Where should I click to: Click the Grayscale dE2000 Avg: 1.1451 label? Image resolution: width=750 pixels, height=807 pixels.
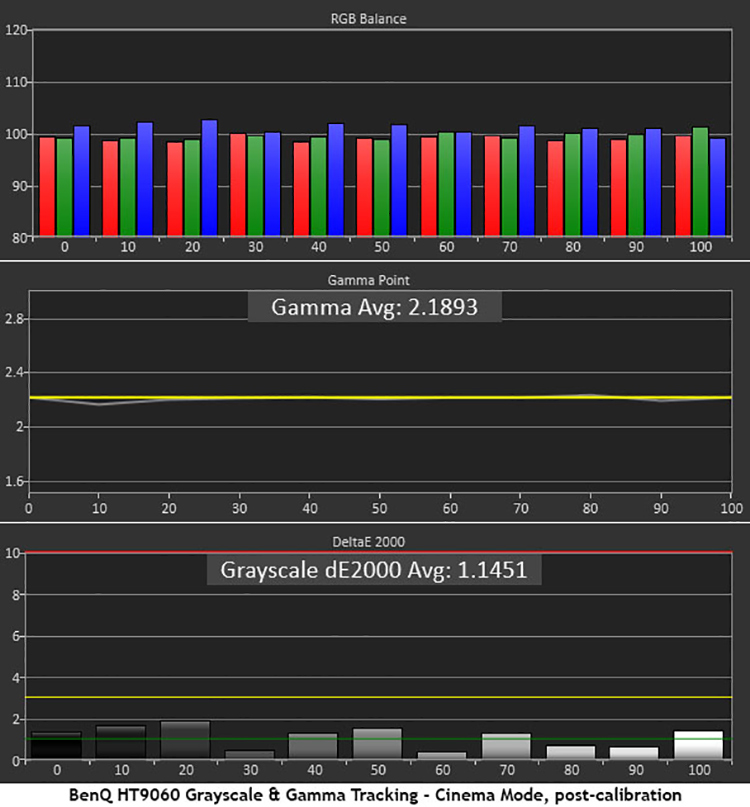[373, 569]
